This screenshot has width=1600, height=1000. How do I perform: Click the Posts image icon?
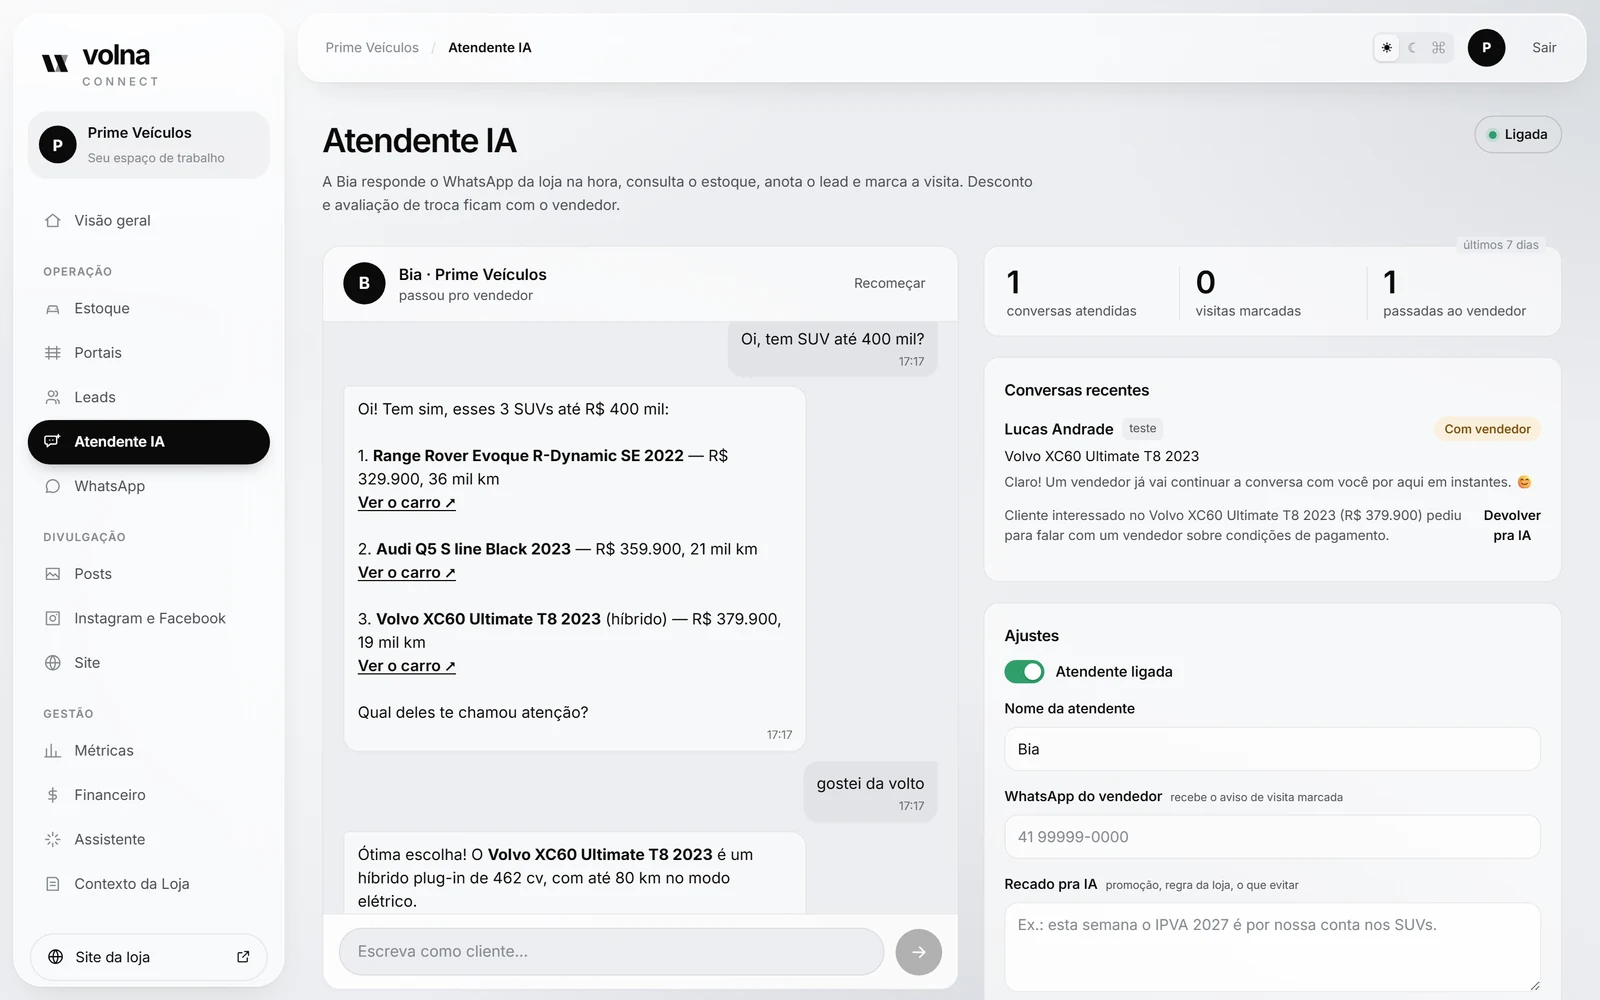(x=53, y=574)
